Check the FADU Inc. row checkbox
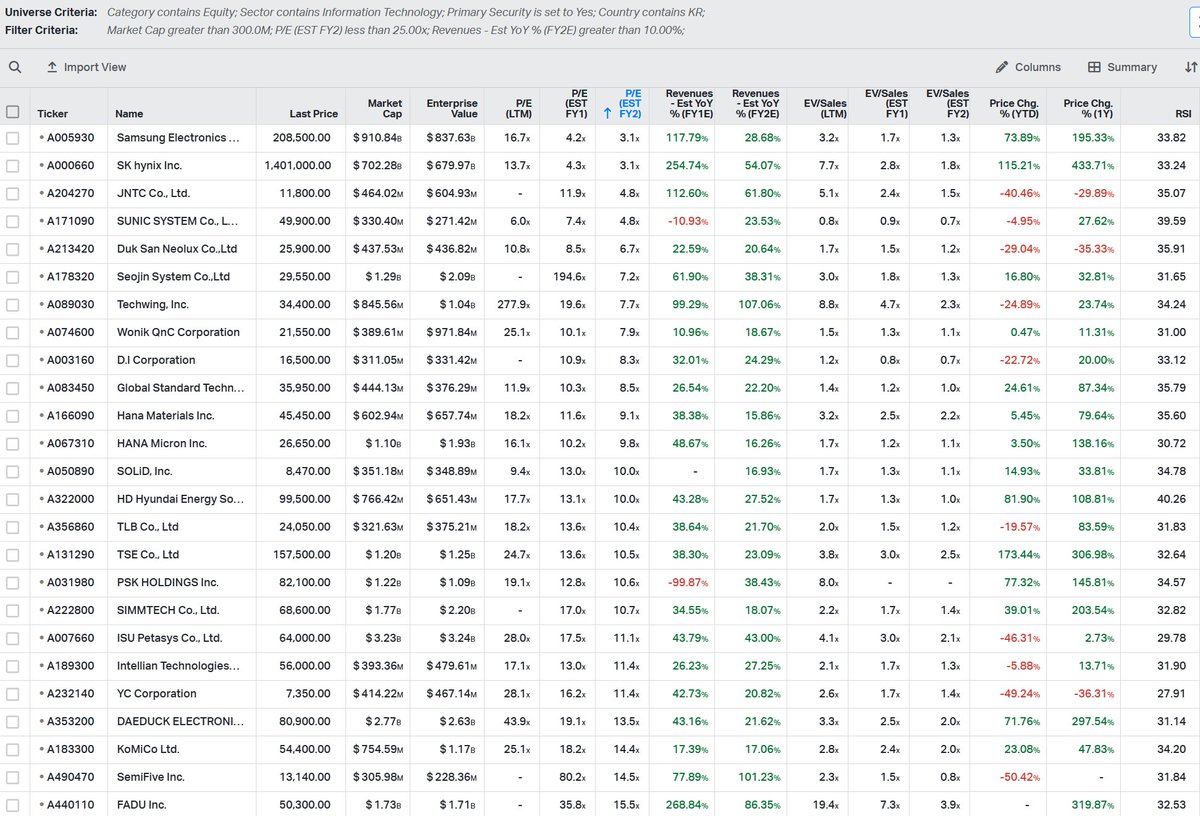Image resolution: width=1200 pixels, height=816 pixels. click(x=13, y=805)
